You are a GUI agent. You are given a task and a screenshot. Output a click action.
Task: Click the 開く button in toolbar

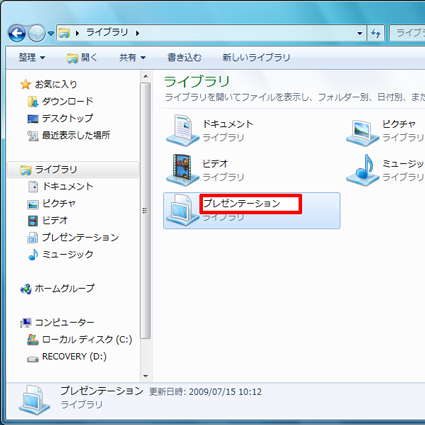click(82, 58)
